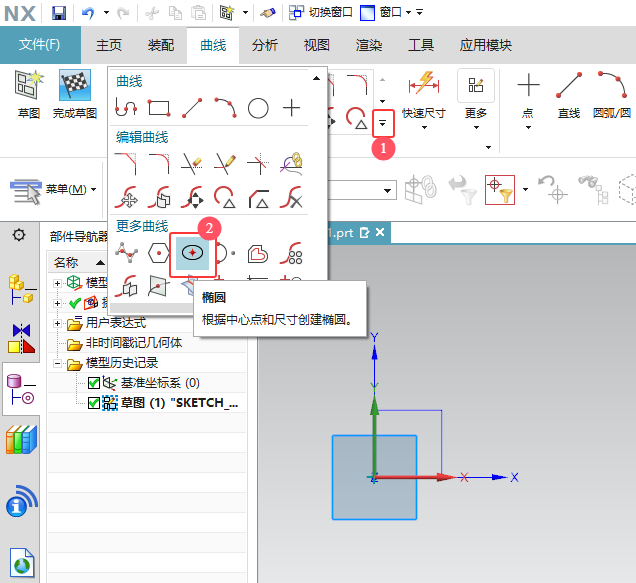
Task: Open the HD3D Tools info sidebar icon
Action: [x=21, y=501]
